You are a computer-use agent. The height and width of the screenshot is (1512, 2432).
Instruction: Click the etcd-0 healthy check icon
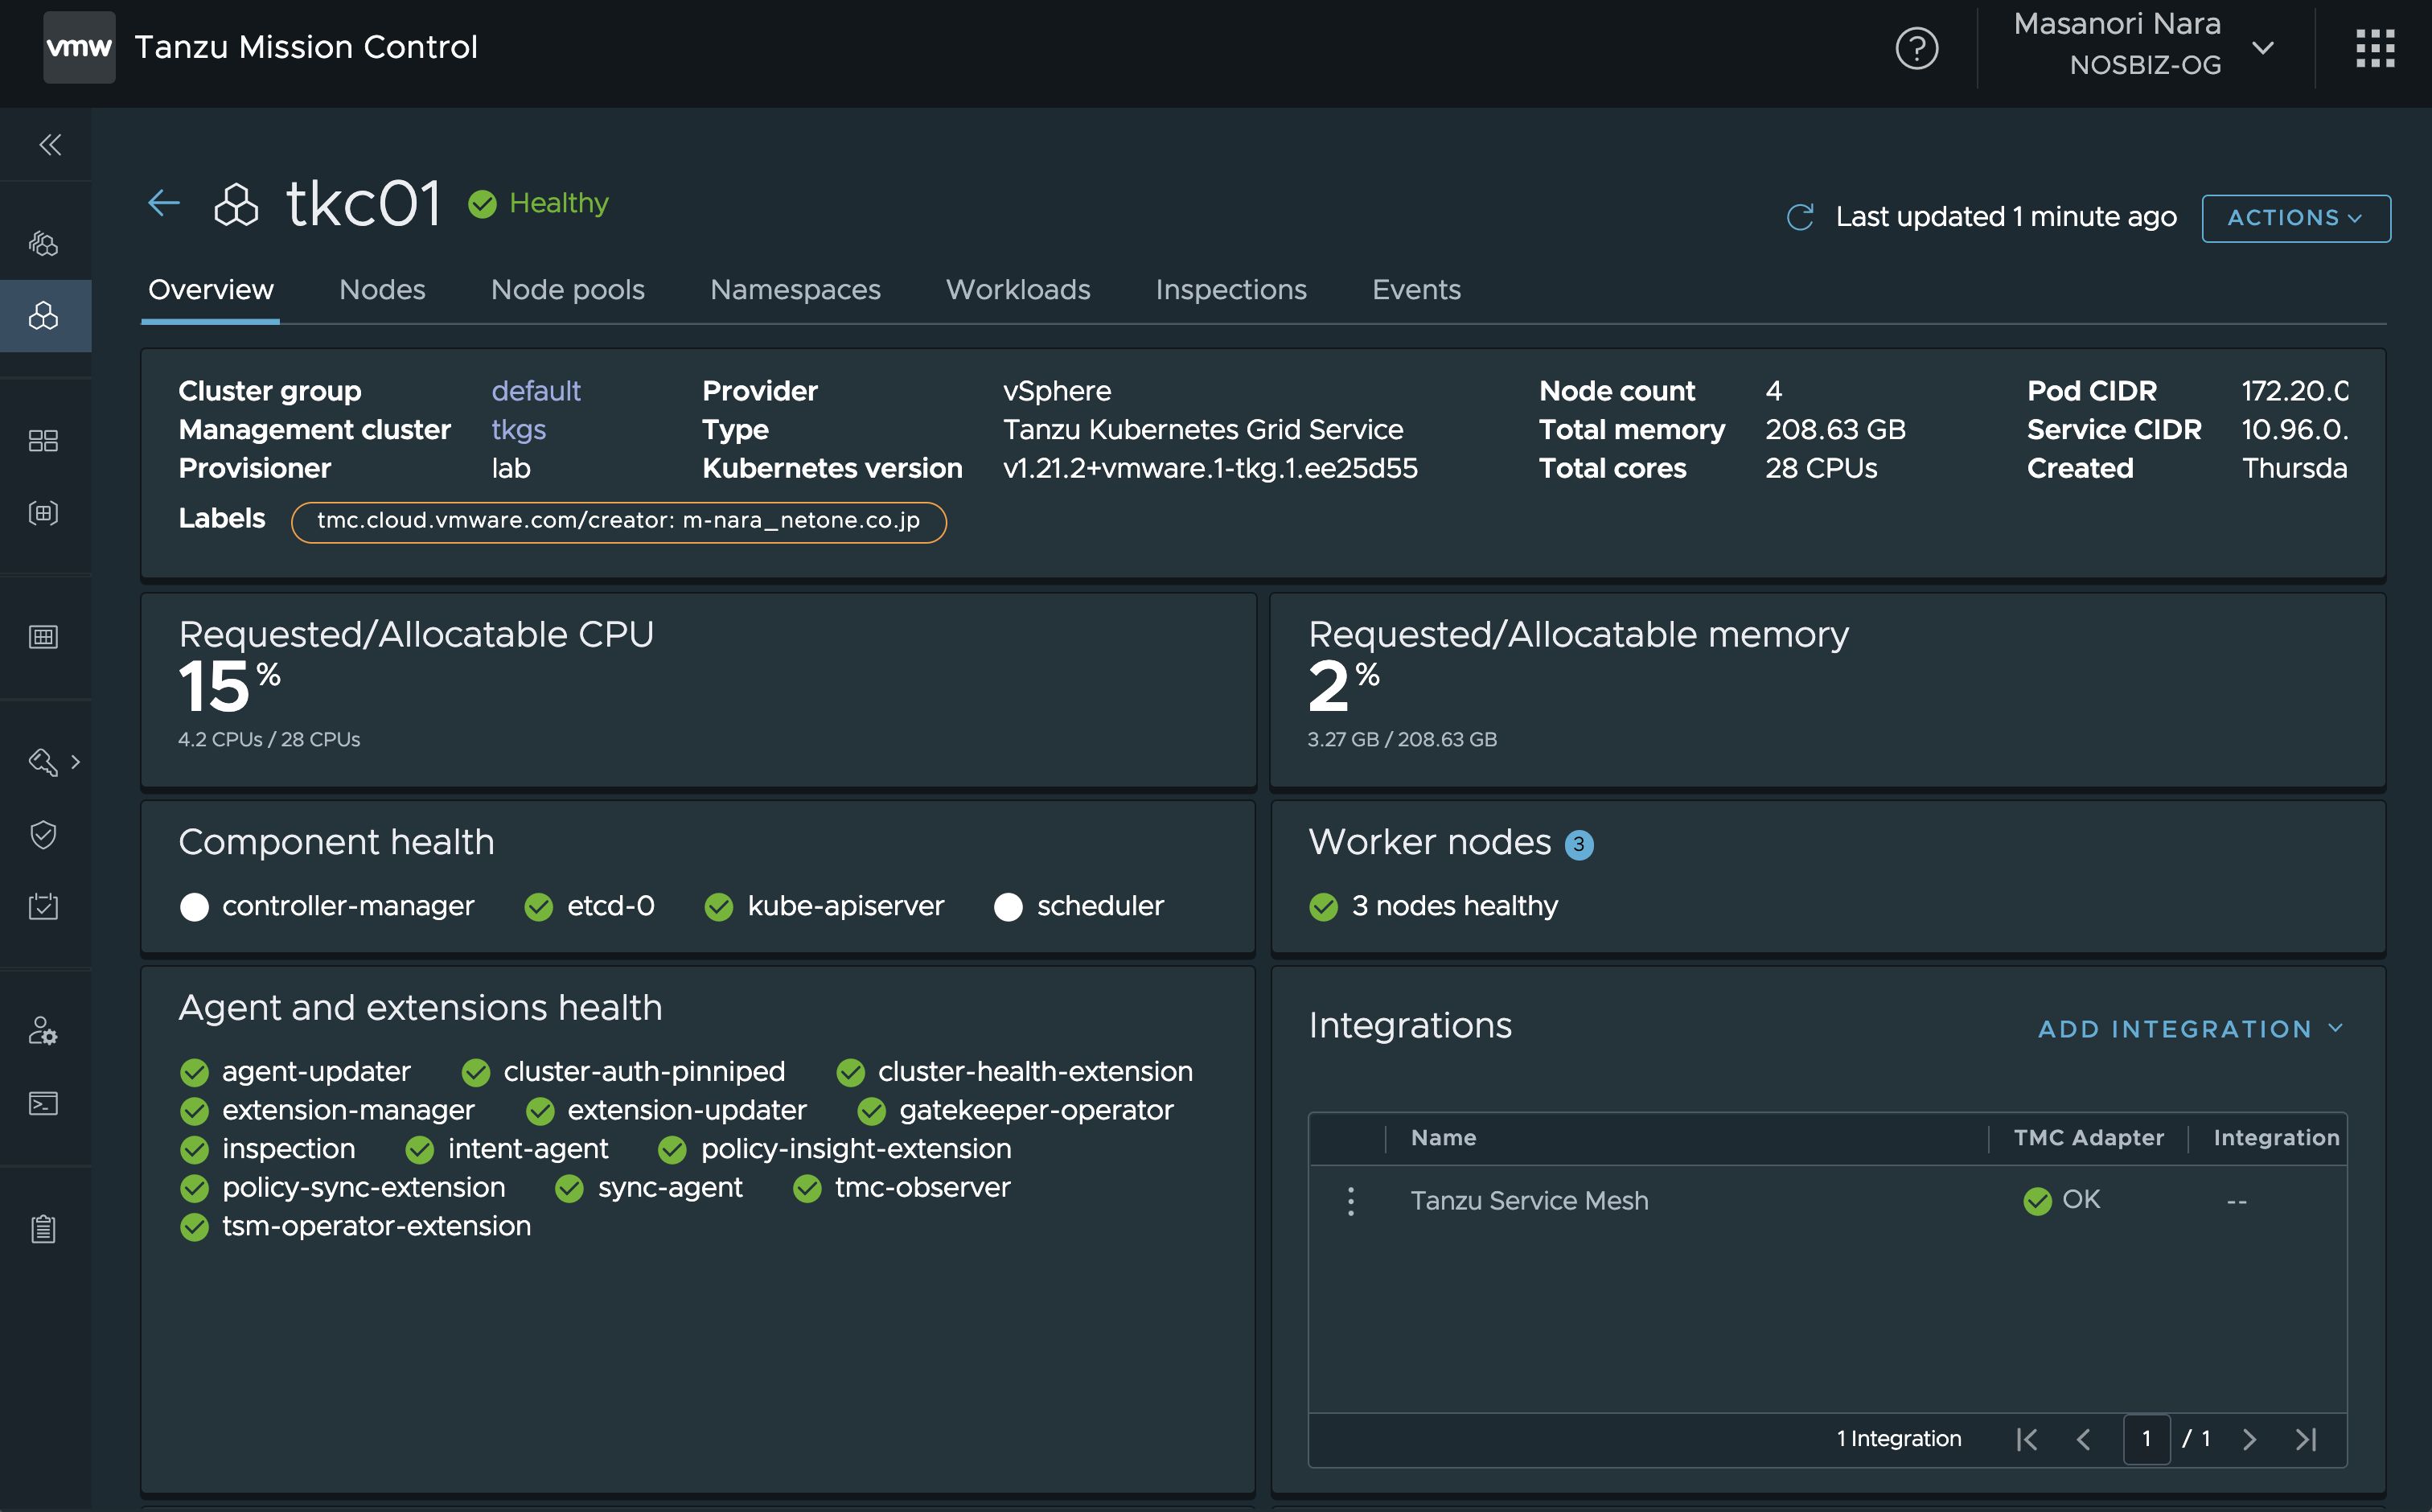(538, 907)
